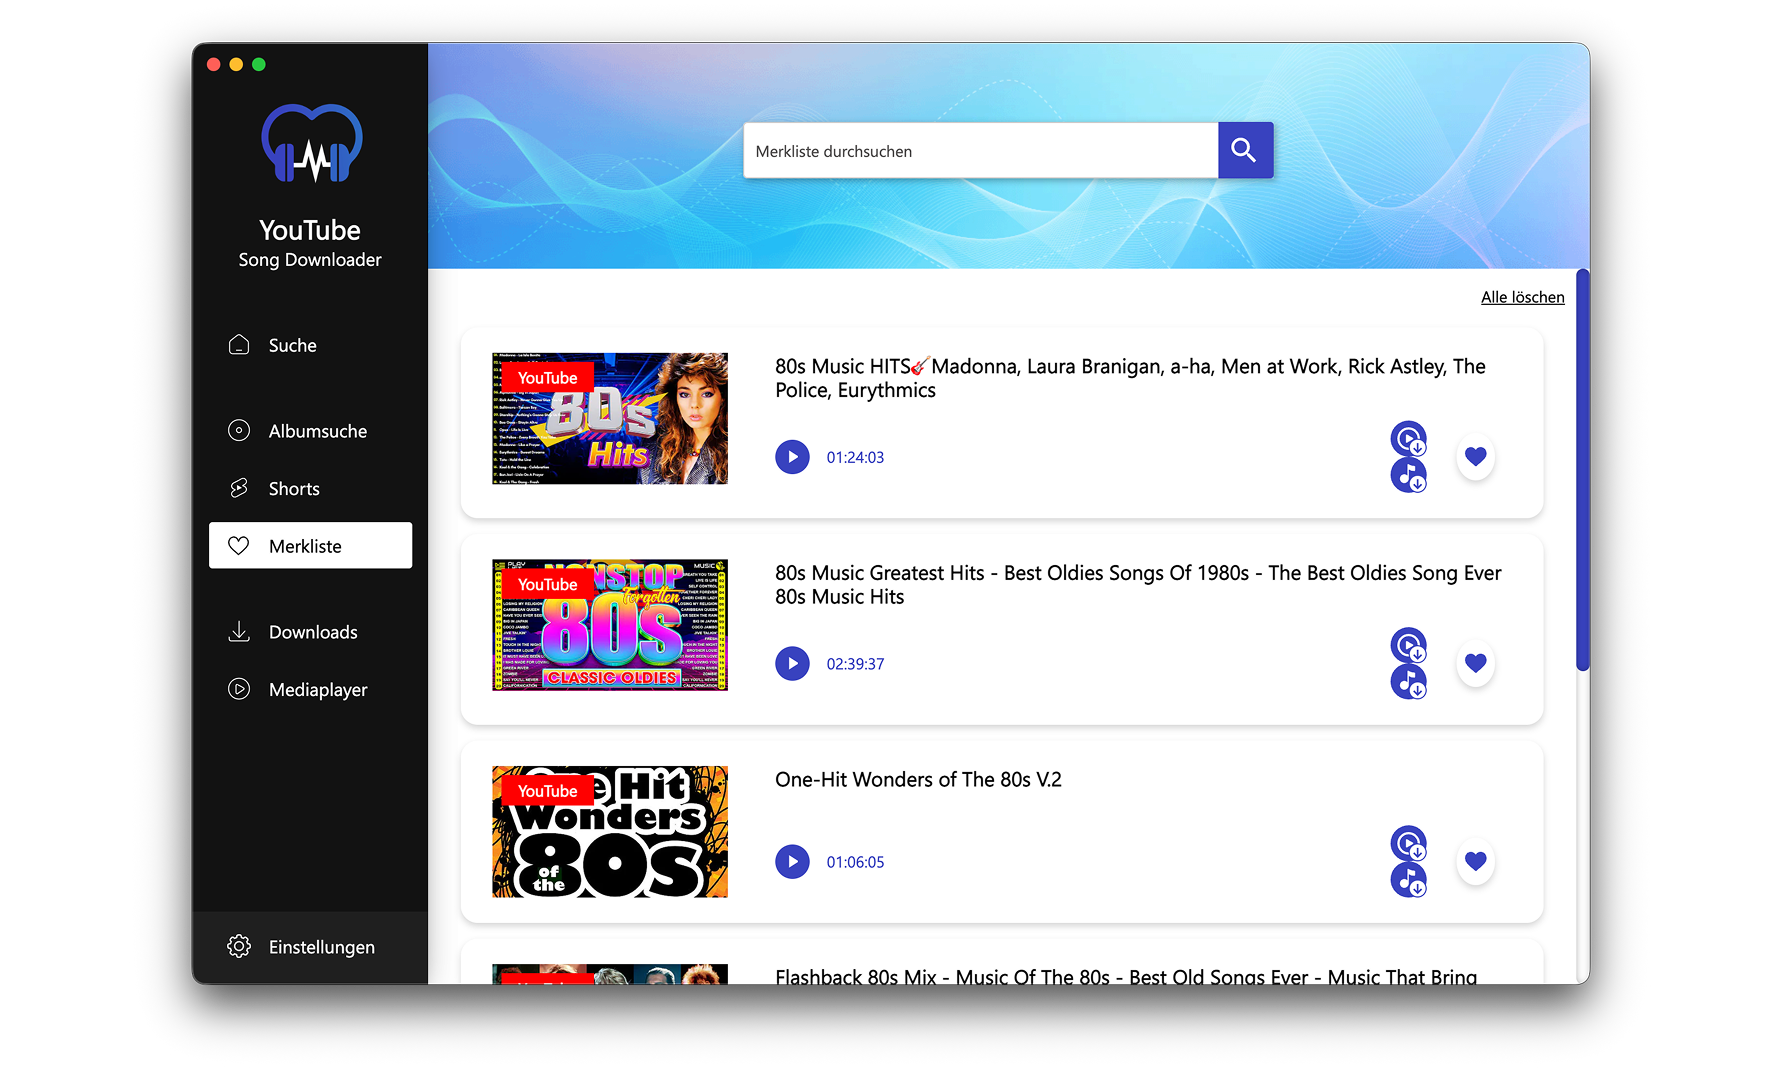Click the gear icon beside Einstellungen
Viewport: 1782px width, 1068px height.
click(x=239, y=946)
